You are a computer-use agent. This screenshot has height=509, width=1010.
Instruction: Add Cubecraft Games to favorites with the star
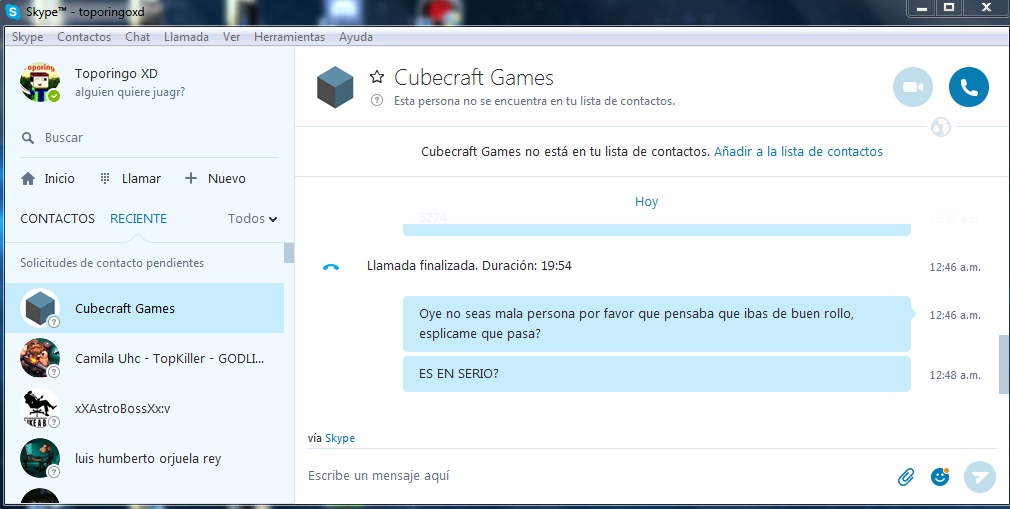coord(377,77)
